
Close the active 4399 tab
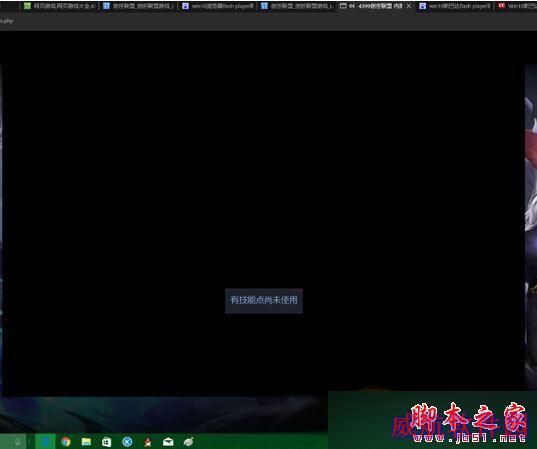click(x=409, y=6)
